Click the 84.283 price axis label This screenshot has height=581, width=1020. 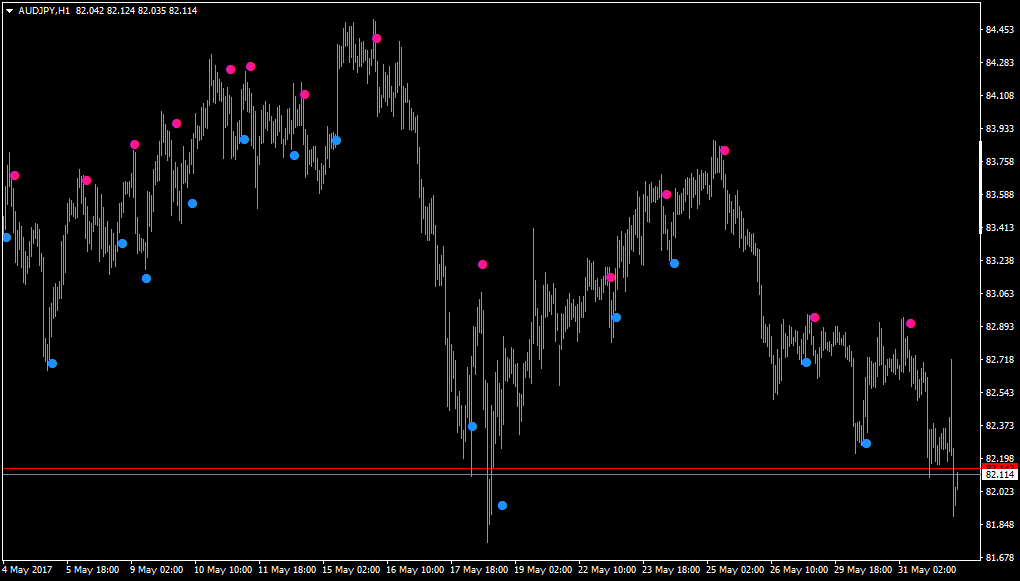tap(1000, 63)
